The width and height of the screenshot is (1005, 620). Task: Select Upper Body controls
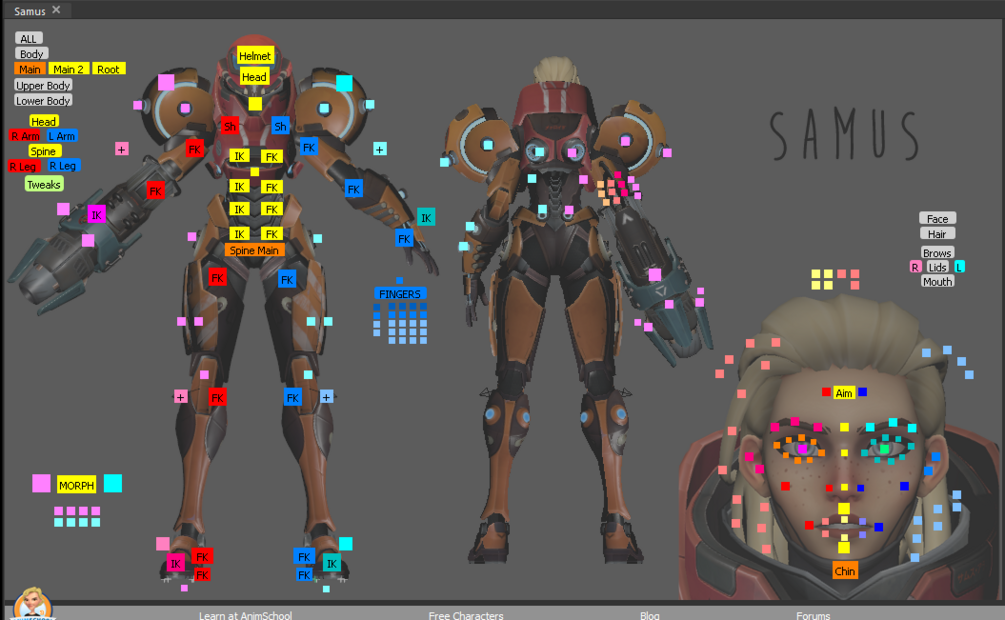tap(43, 85)
